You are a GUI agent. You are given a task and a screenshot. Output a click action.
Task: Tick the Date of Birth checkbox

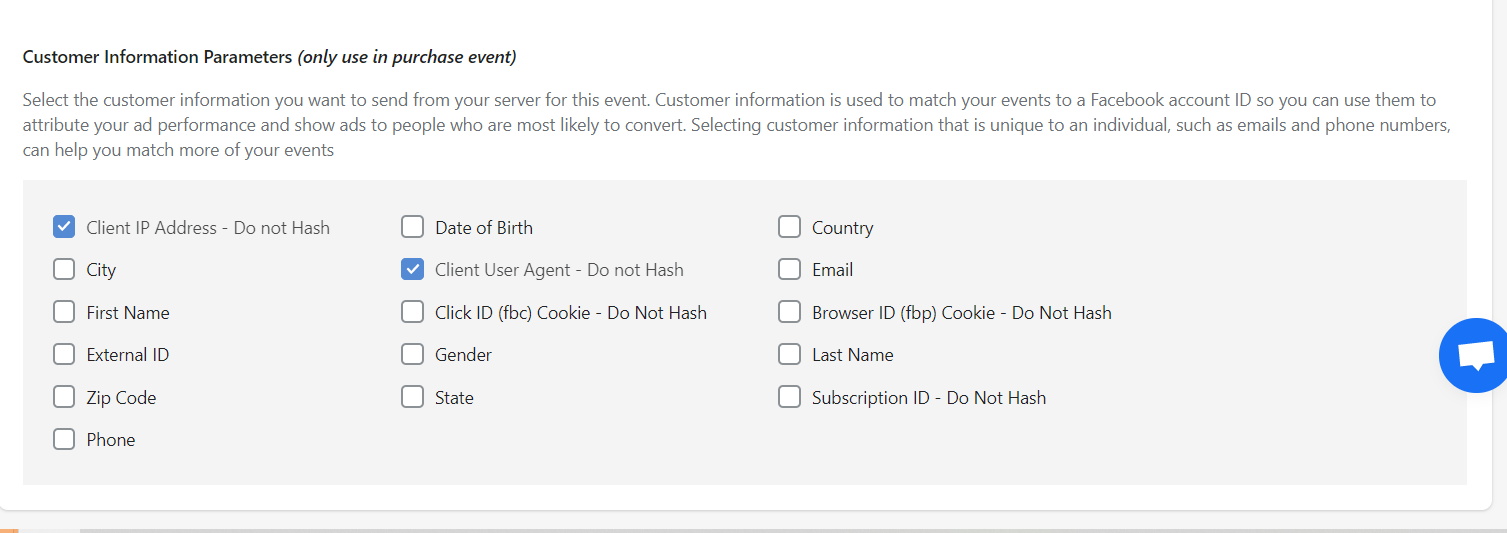pos(412,227)
